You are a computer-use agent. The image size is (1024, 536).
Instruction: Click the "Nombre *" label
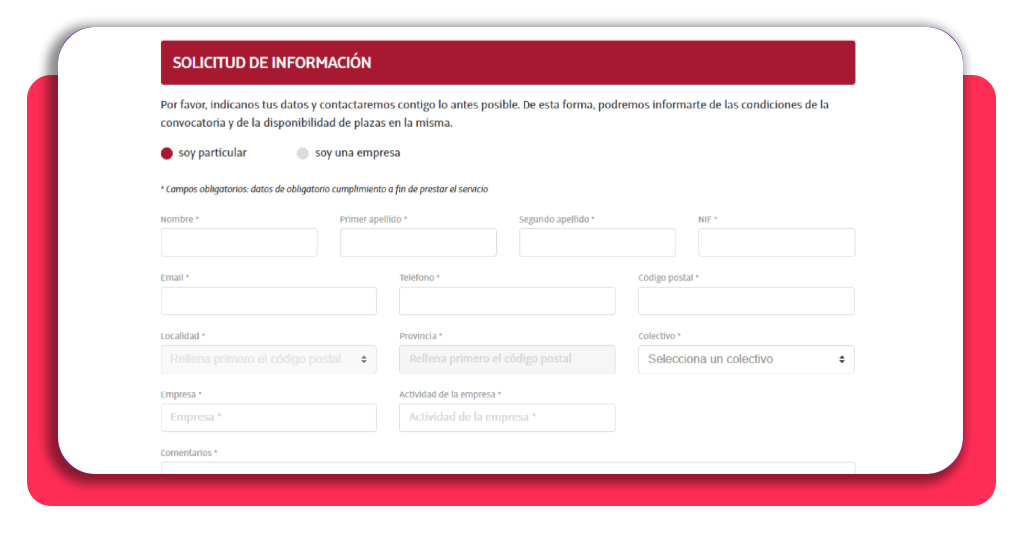[180, 219]
